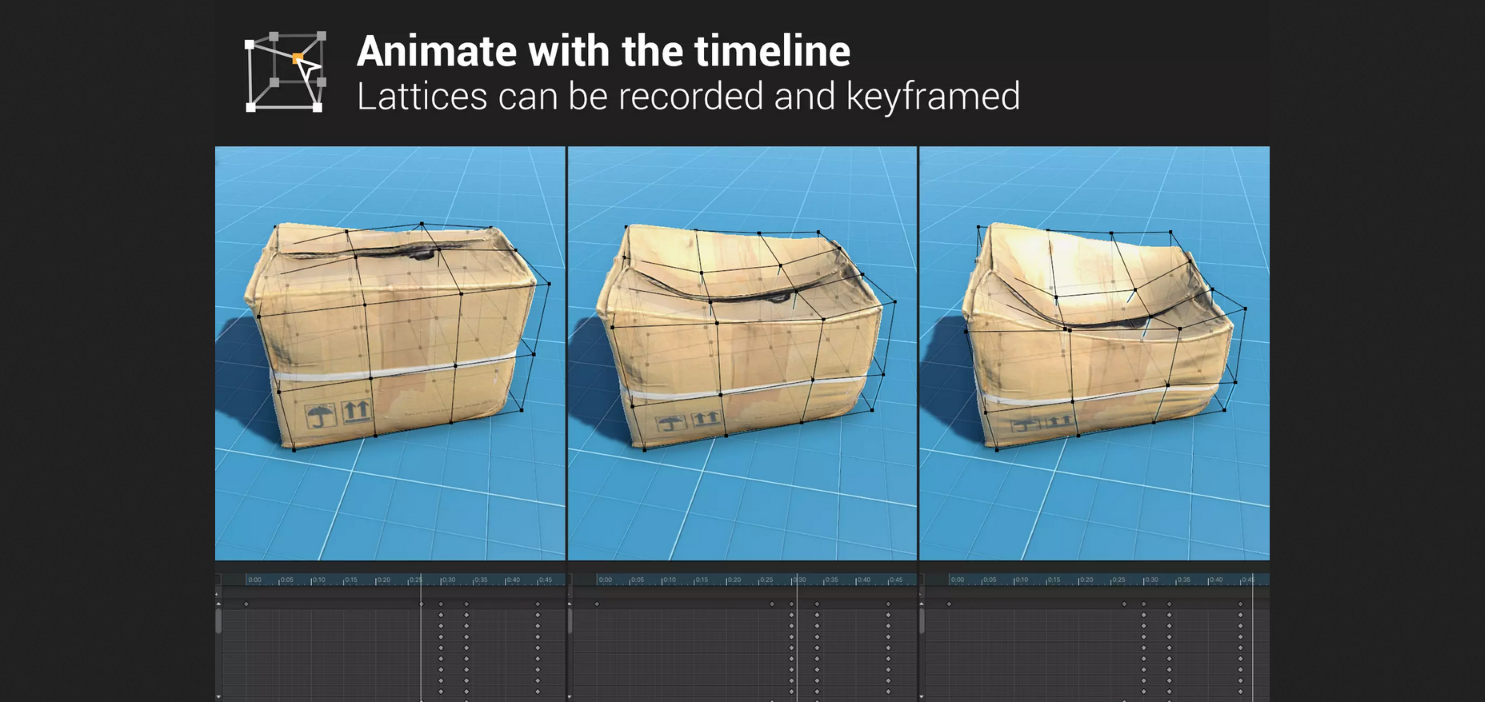Click the middle timeline's vertical scrollbar thumb

[570, 621]
